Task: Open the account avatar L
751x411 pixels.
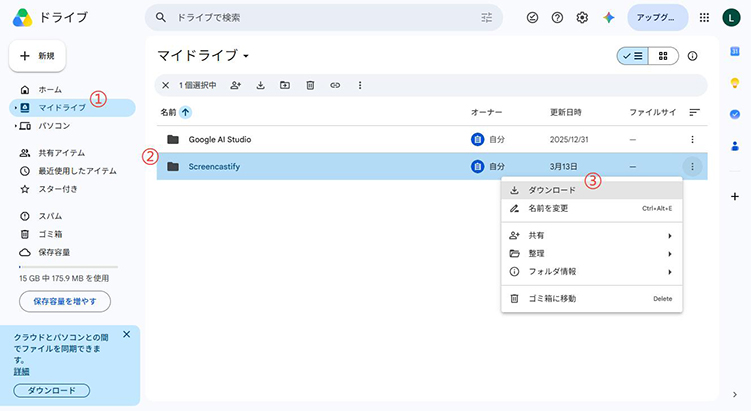Action: (x=731, y=18)
